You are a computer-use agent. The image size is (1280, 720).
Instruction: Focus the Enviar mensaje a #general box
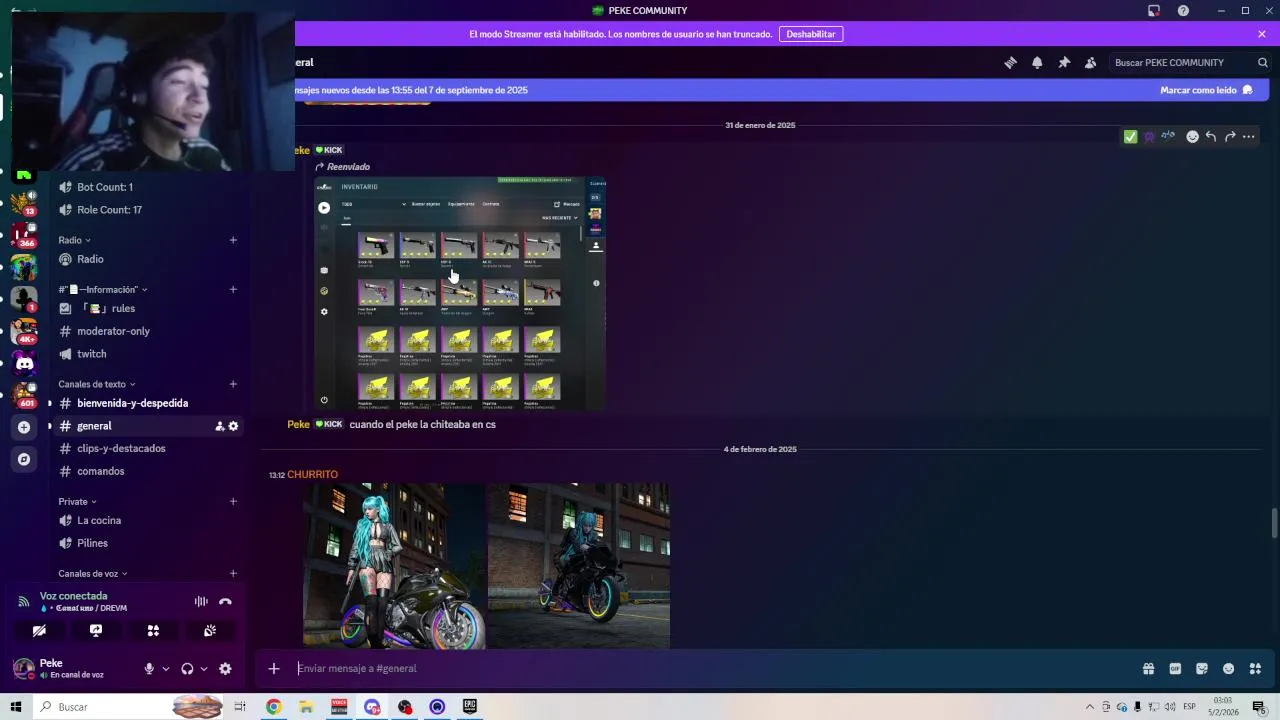point(715,669)
